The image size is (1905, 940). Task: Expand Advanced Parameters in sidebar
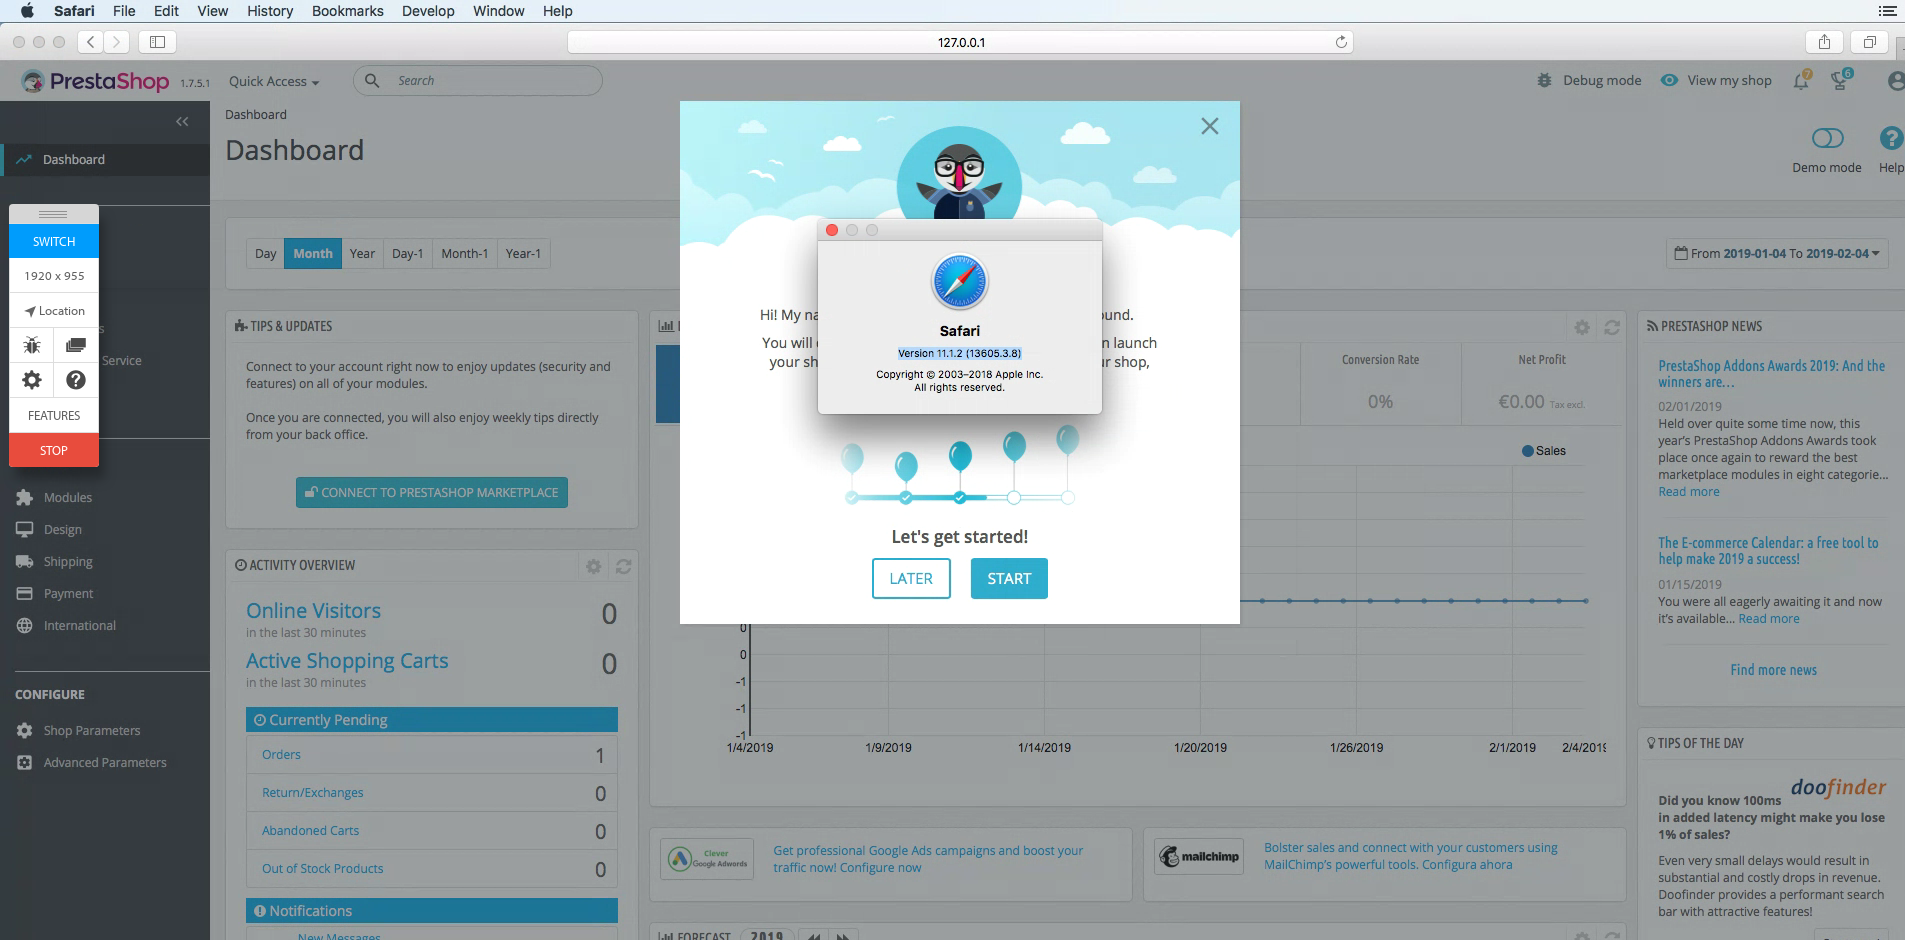[105, 762]
